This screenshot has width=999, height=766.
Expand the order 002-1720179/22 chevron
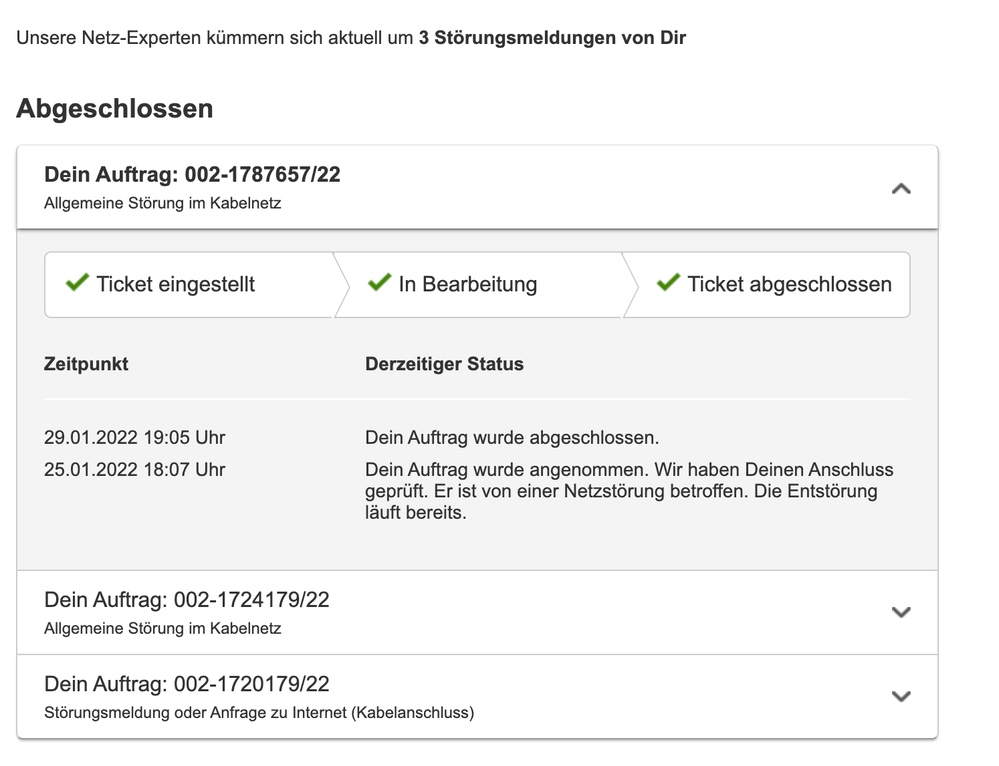[x=901, y=696]
